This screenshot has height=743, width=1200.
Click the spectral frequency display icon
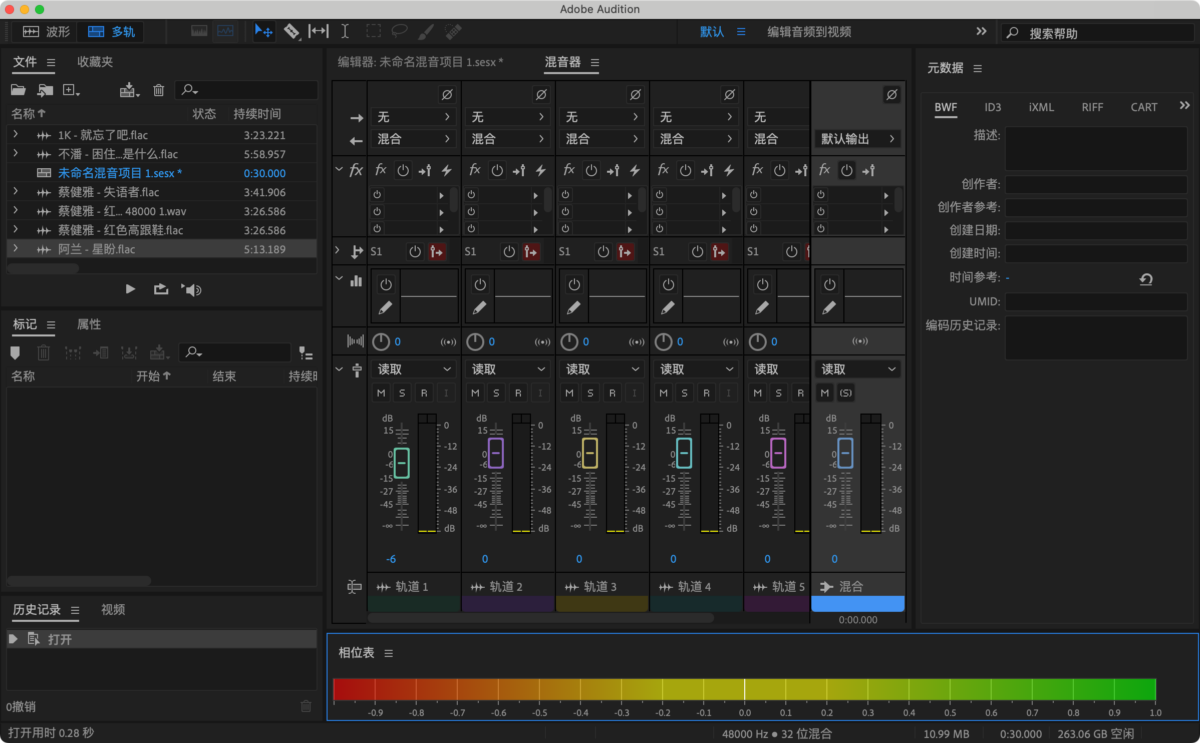pos(200,31)
